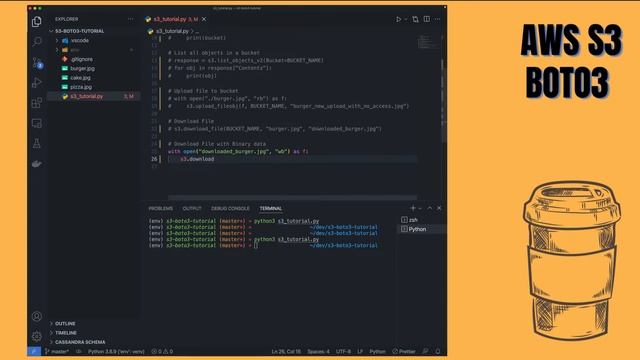Expand the Cassandra Schema section
Image resolution: width=640 pixels, height=360 pixels.
pos(80,342)
